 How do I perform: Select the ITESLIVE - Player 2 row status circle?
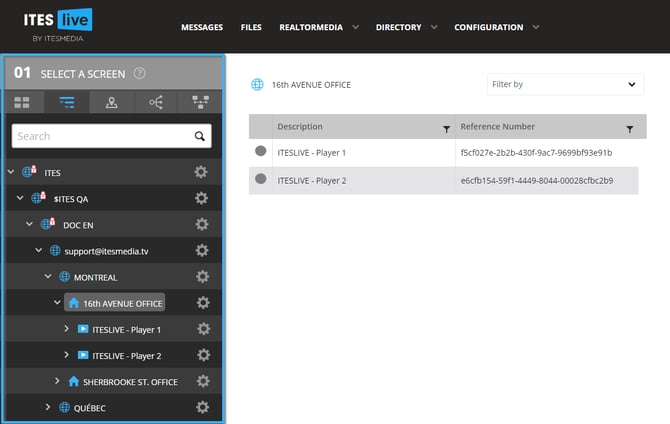click(x=261, y=179)
